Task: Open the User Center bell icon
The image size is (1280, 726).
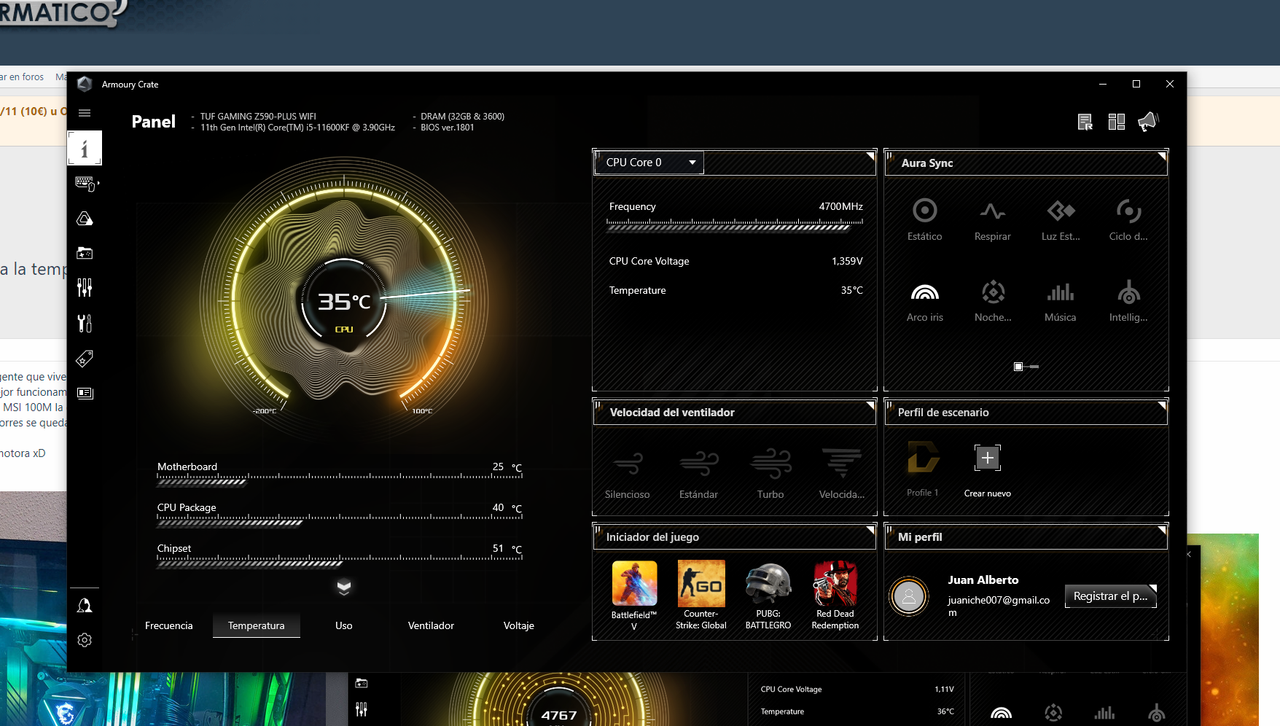Action: point(85,605)
